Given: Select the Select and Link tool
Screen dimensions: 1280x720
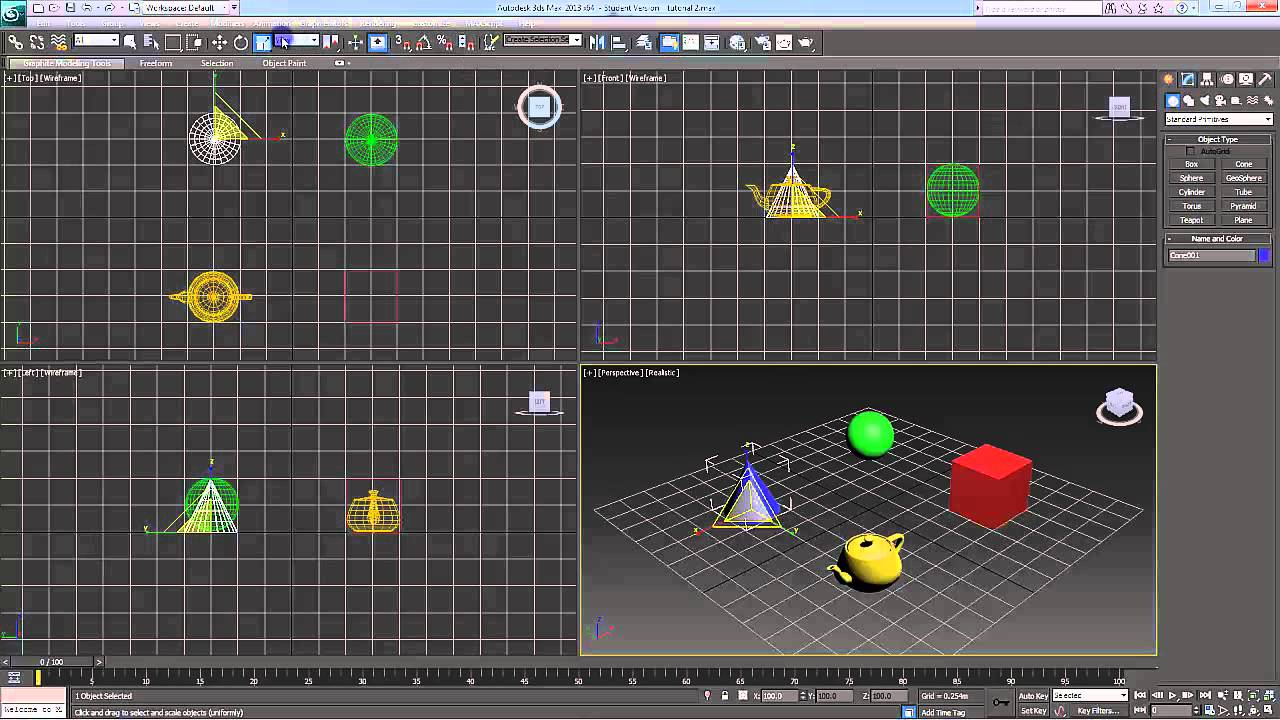Looking at the screenshot, I should click(x=15, y=42).
